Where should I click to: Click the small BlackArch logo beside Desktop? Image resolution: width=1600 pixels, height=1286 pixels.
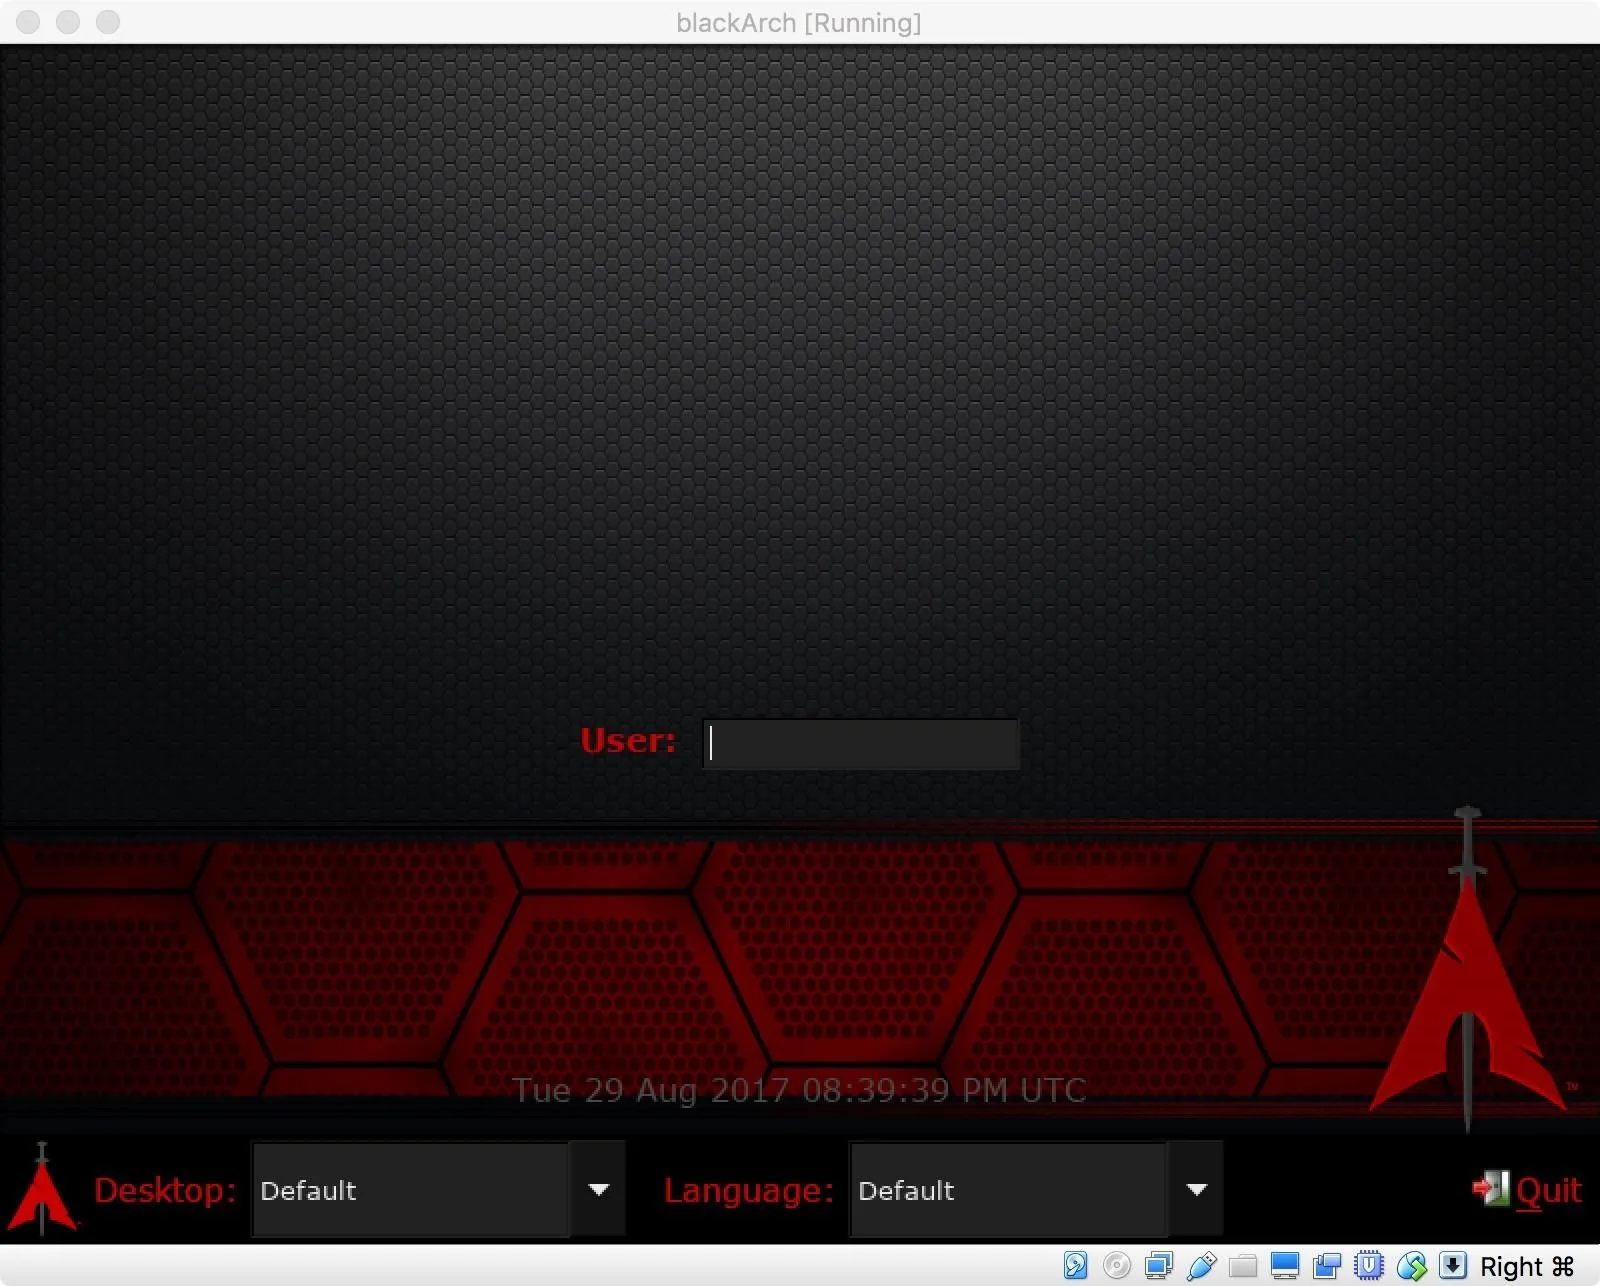coord(42,1188)
